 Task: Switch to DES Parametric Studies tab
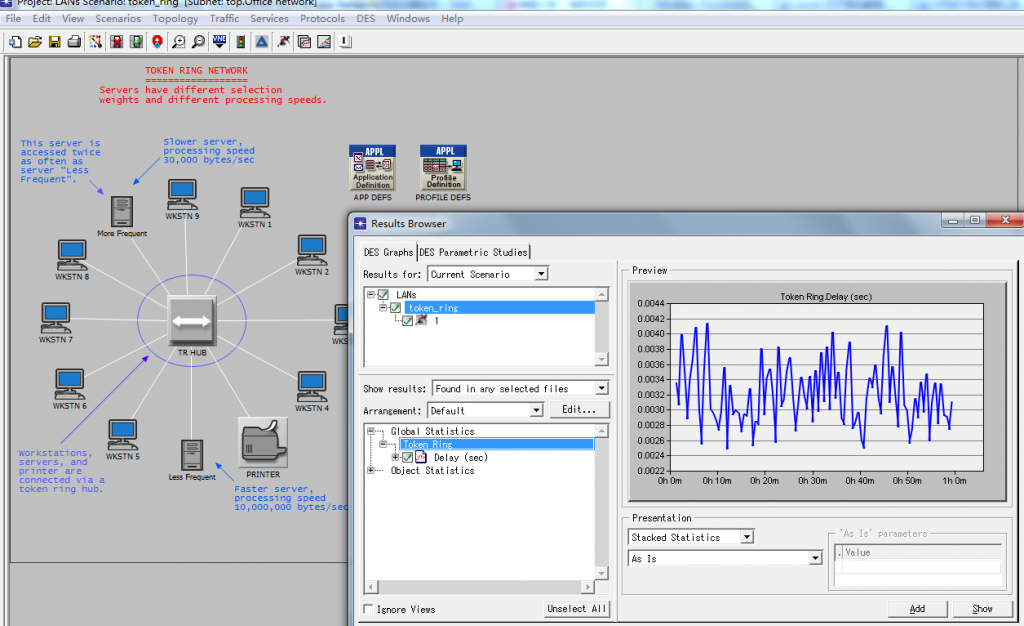coord(474,252)
